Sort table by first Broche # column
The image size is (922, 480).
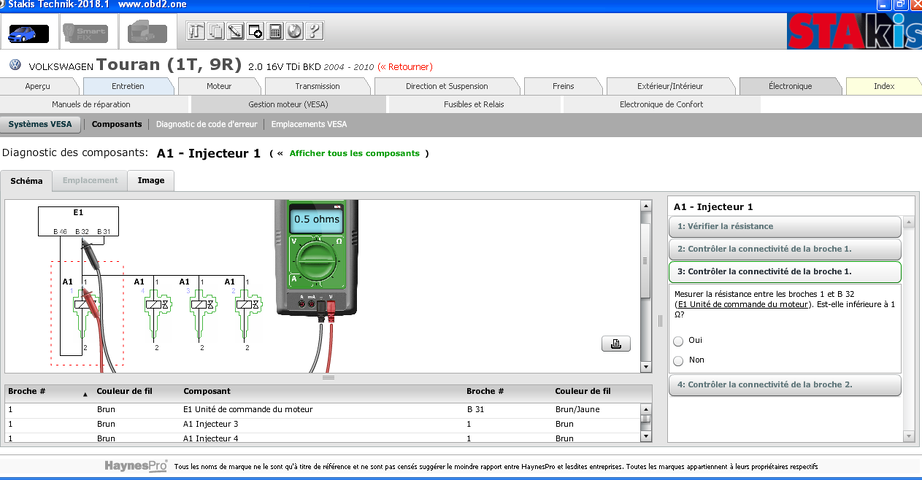pyautogui.click(x=26, y=391)
